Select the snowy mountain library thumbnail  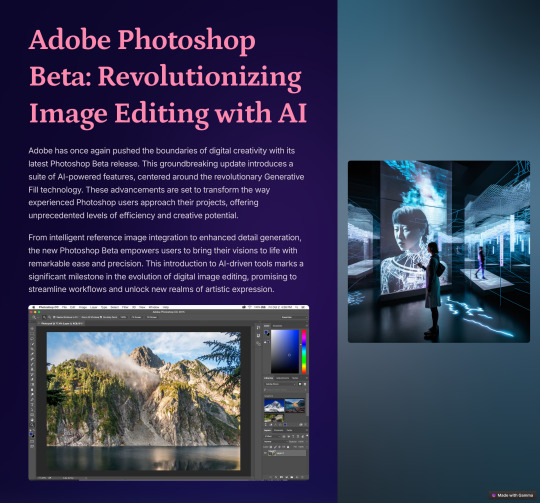(274, 406)
